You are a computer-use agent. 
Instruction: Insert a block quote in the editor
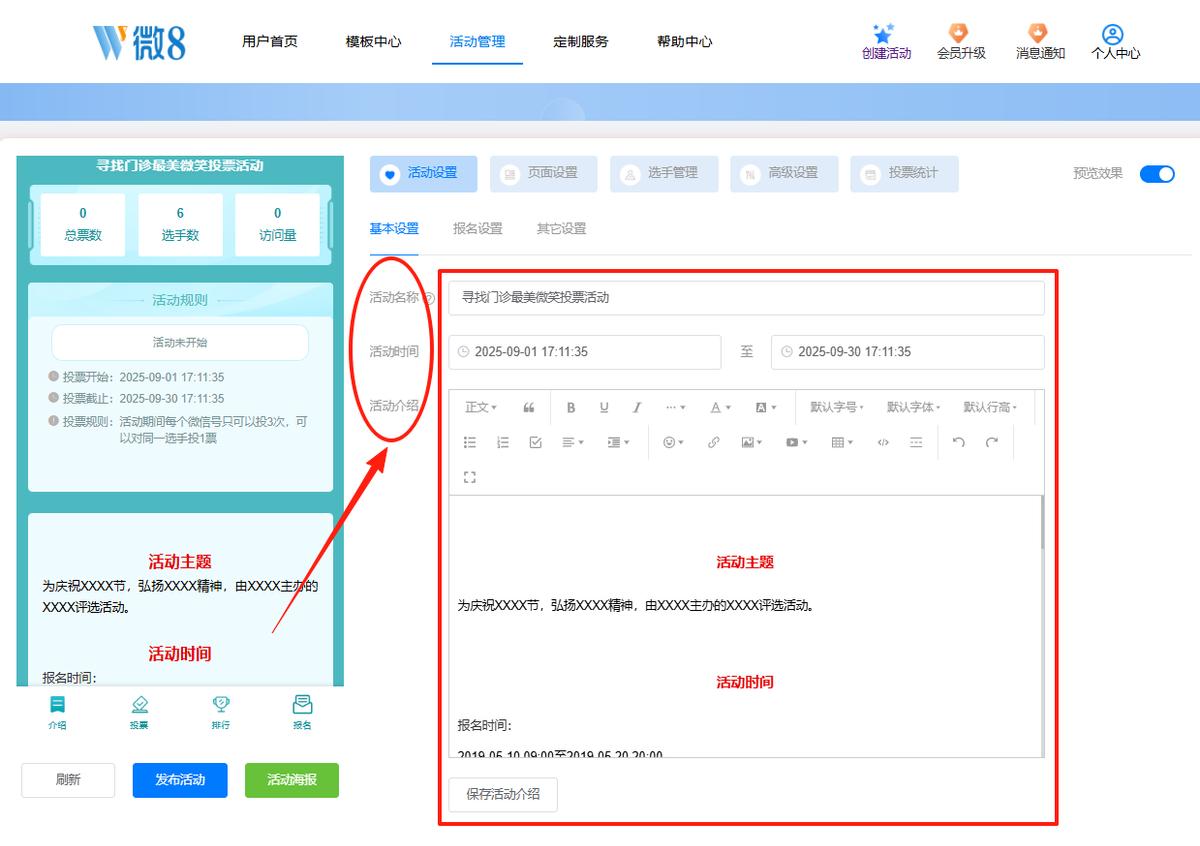(x=529, y=408)
